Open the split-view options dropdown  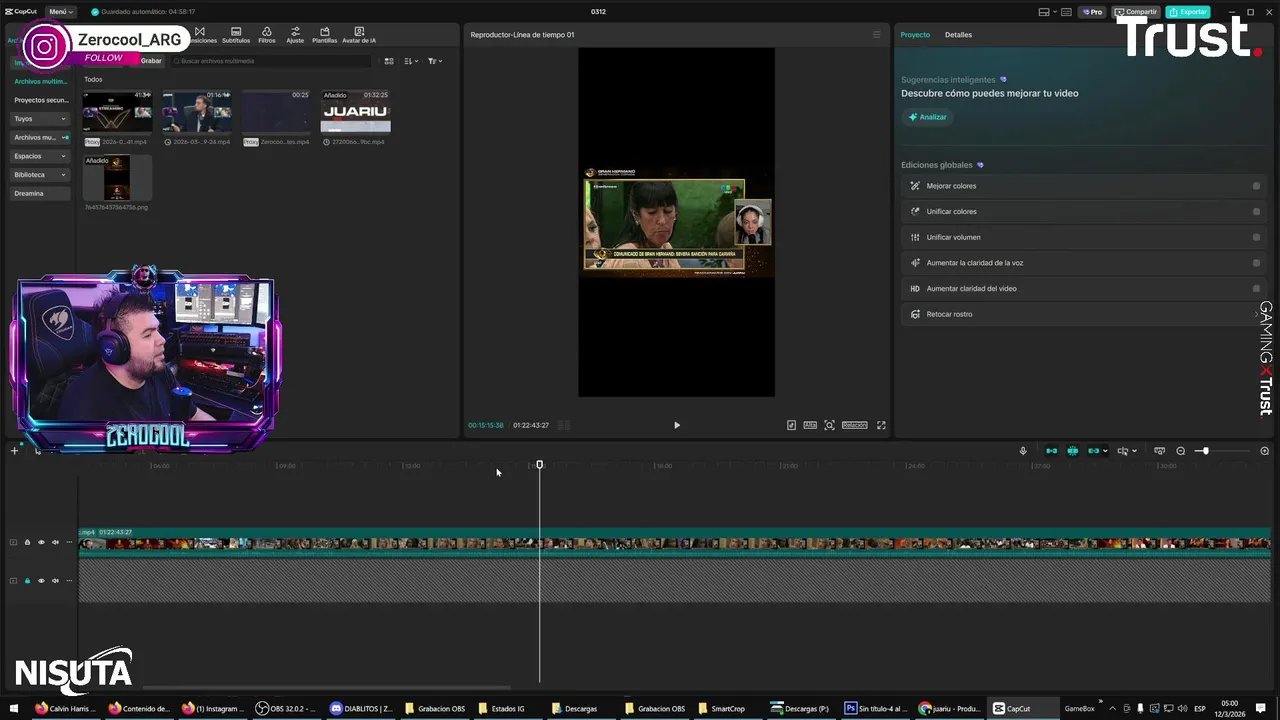tap(1134, 451)
